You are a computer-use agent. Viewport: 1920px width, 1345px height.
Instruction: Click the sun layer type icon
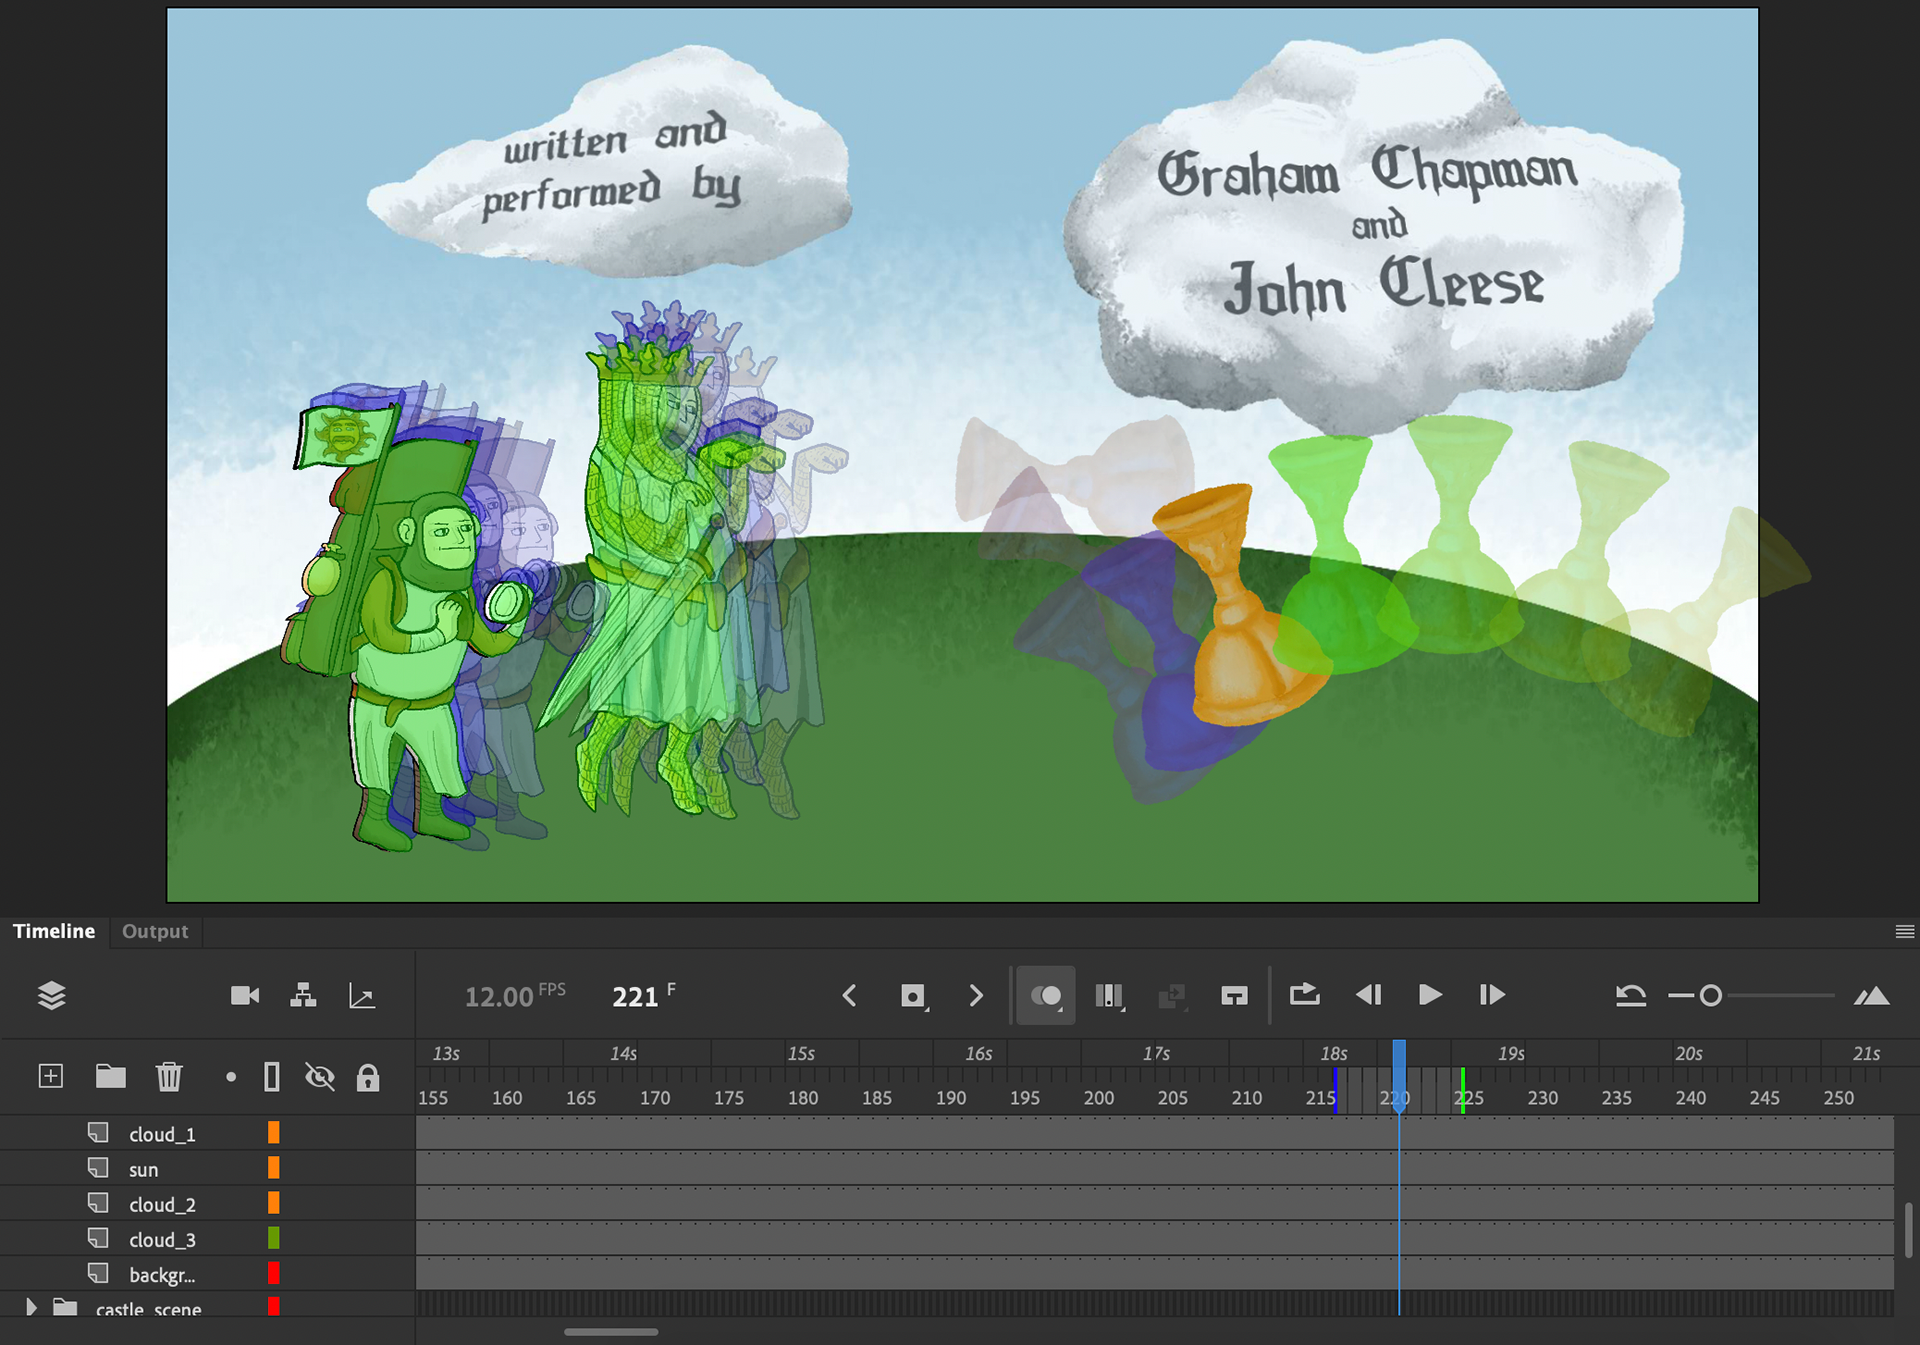[98, 1167]
